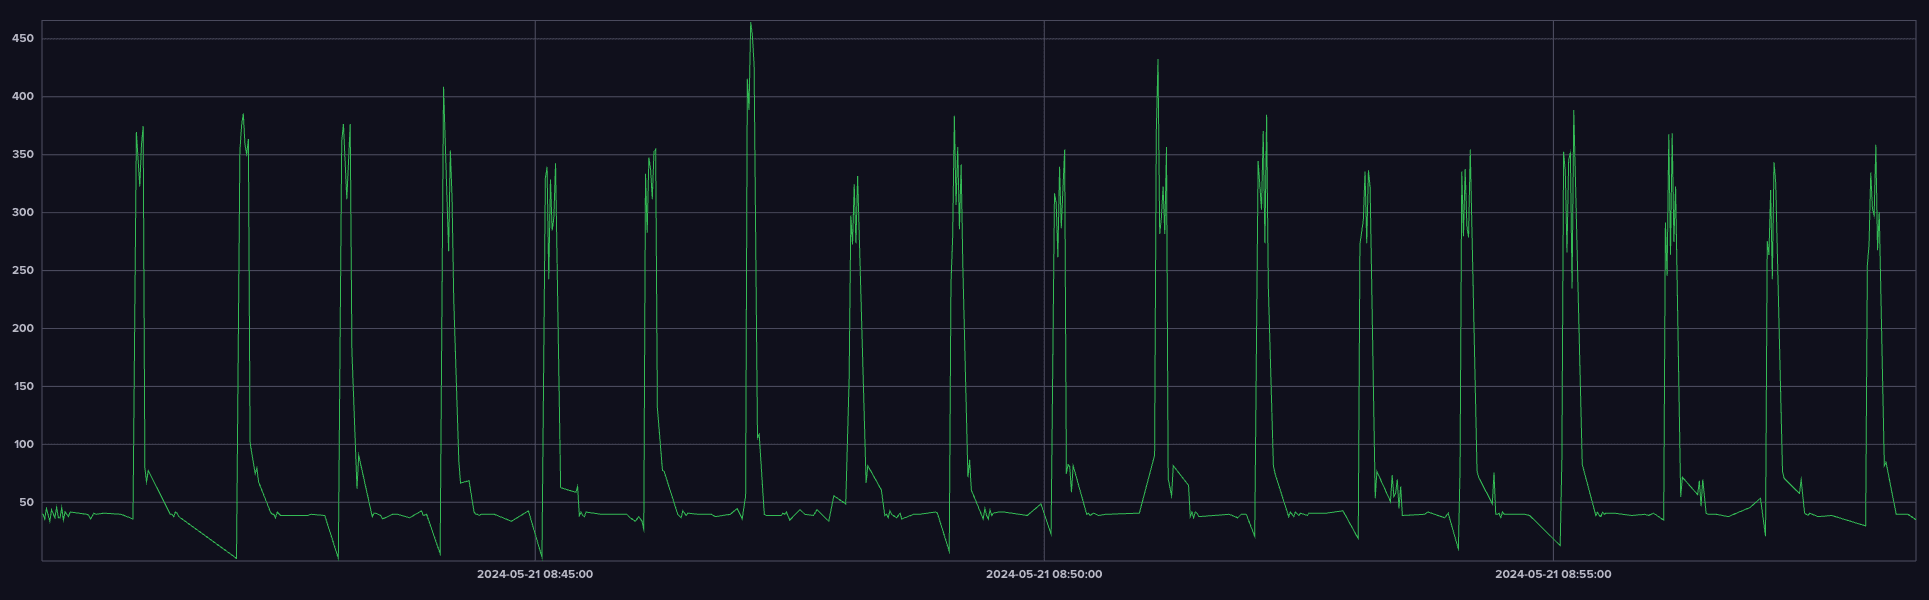The height and width of the screenshot is (600, 1929).
Task: Select the second-tallest peak just after 08:50:00
Action: [x=1158, y=60]
